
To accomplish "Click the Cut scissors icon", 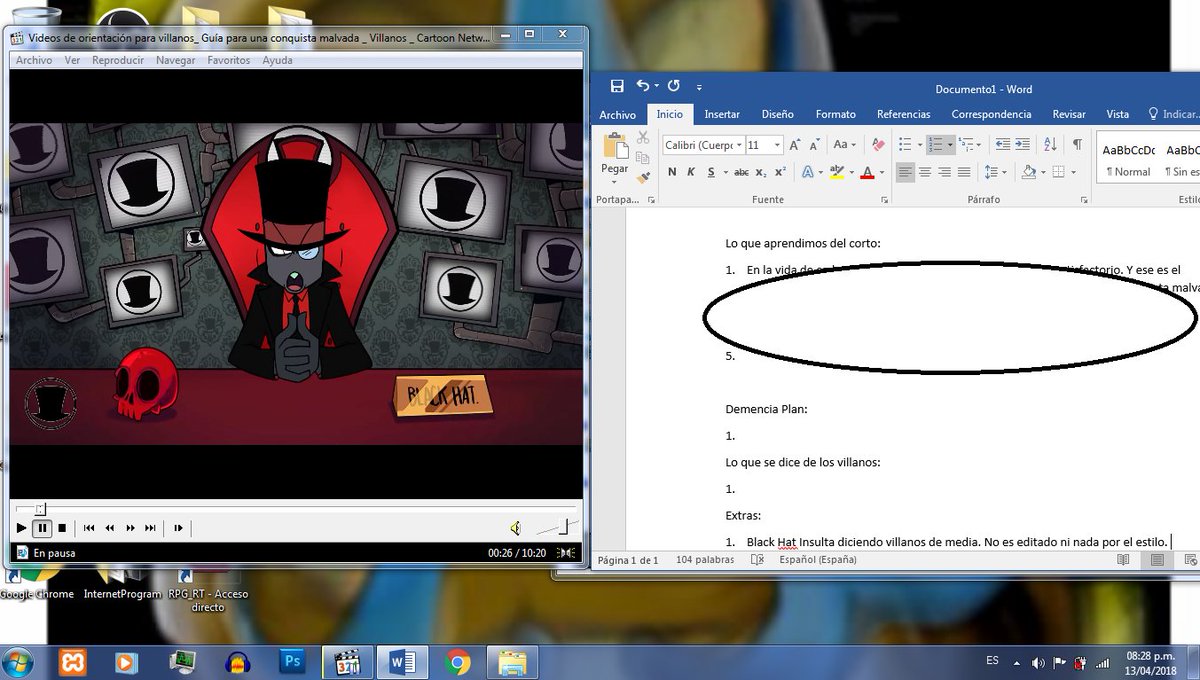I will (643, 138).
